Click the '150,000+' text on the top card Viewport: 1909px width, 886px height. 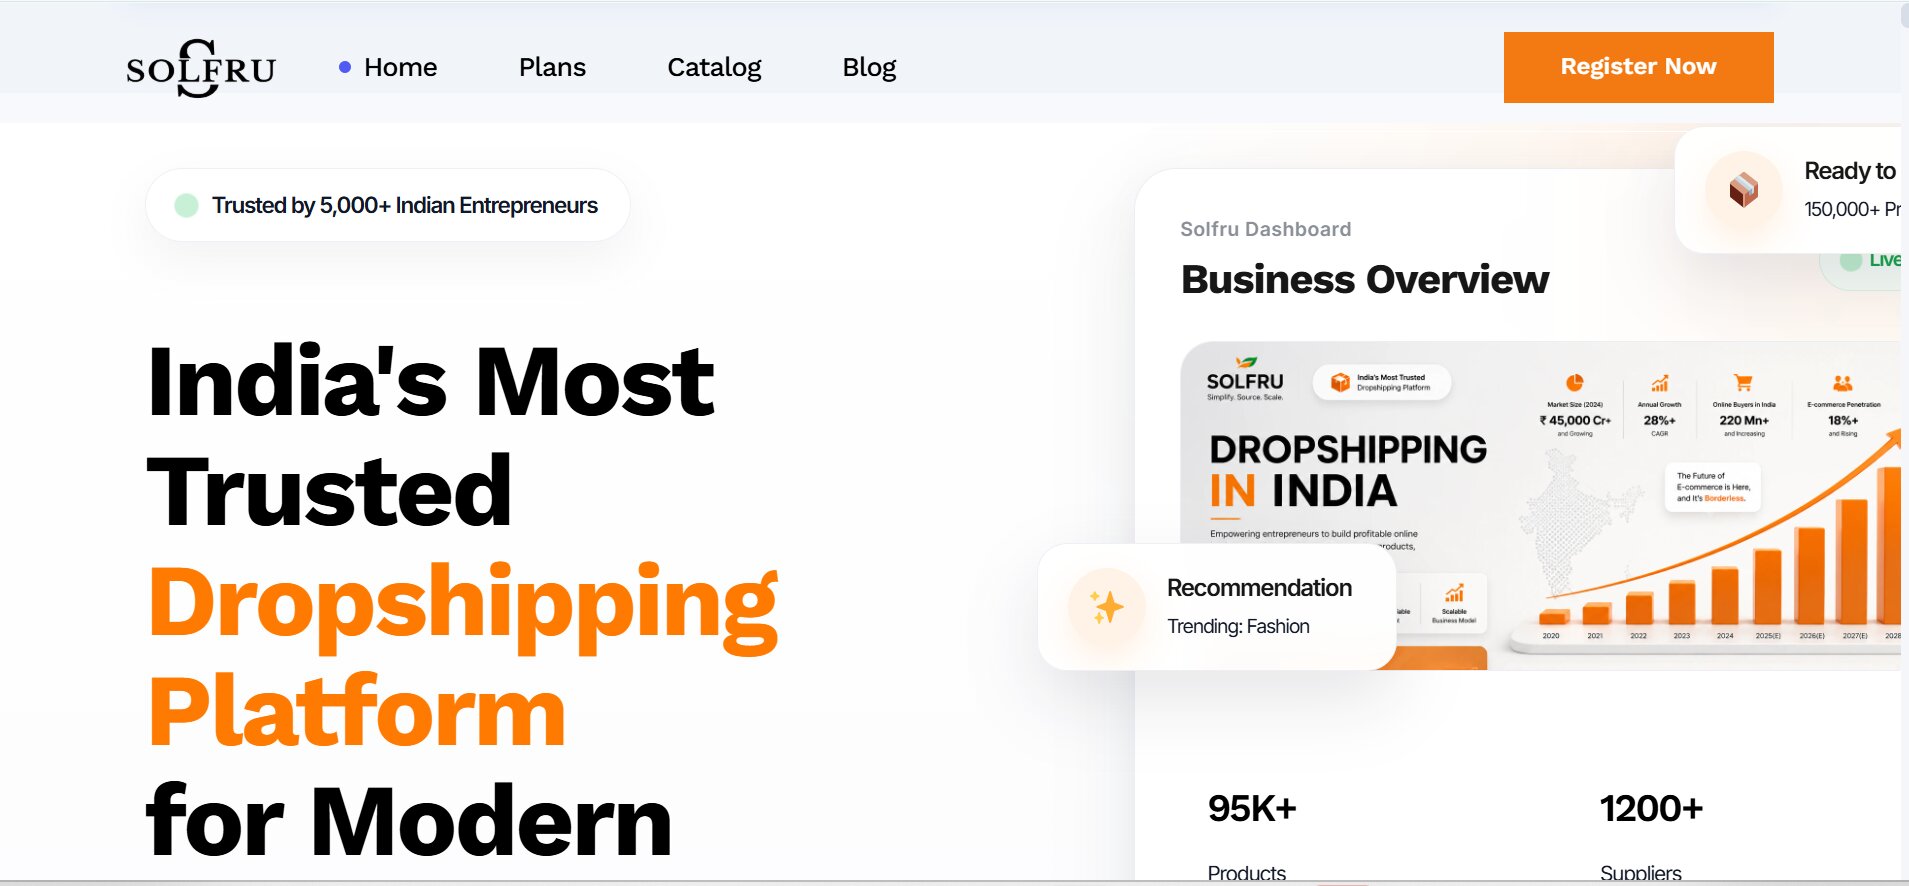1842,209
